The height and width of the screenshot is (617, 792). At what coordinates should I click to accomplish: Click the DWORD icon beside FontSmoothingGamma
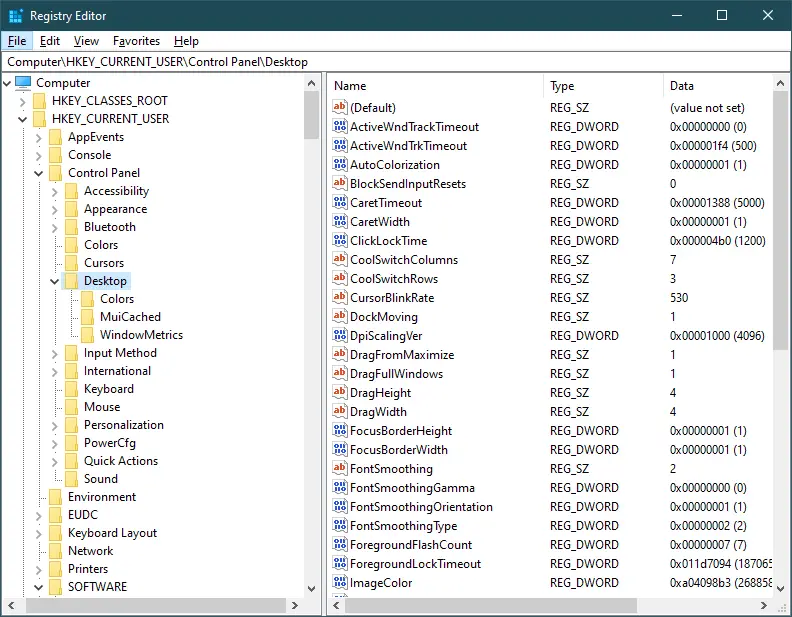coord(340,487)
